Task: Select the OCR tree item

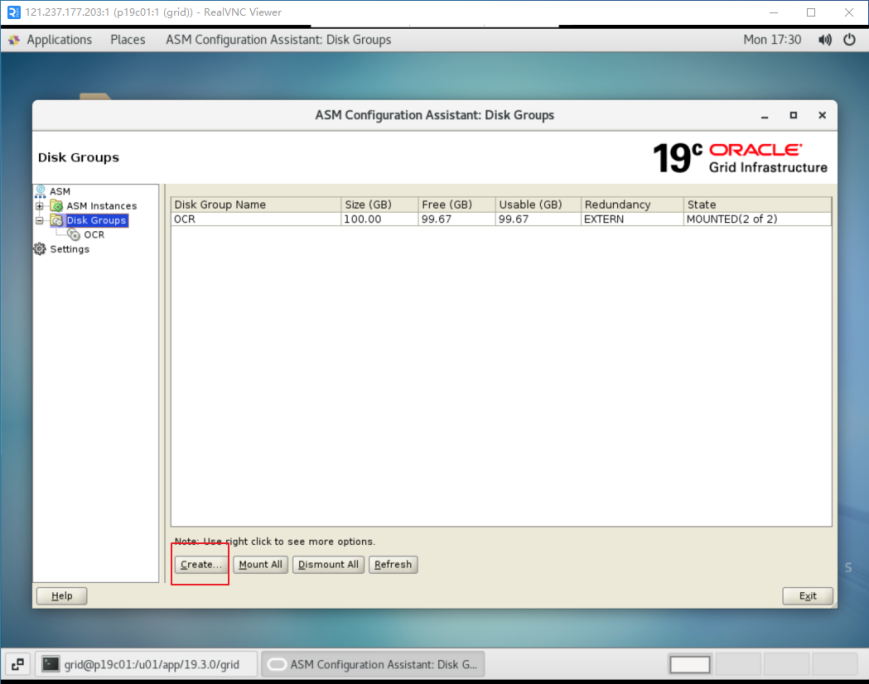Action: (94, 234)
